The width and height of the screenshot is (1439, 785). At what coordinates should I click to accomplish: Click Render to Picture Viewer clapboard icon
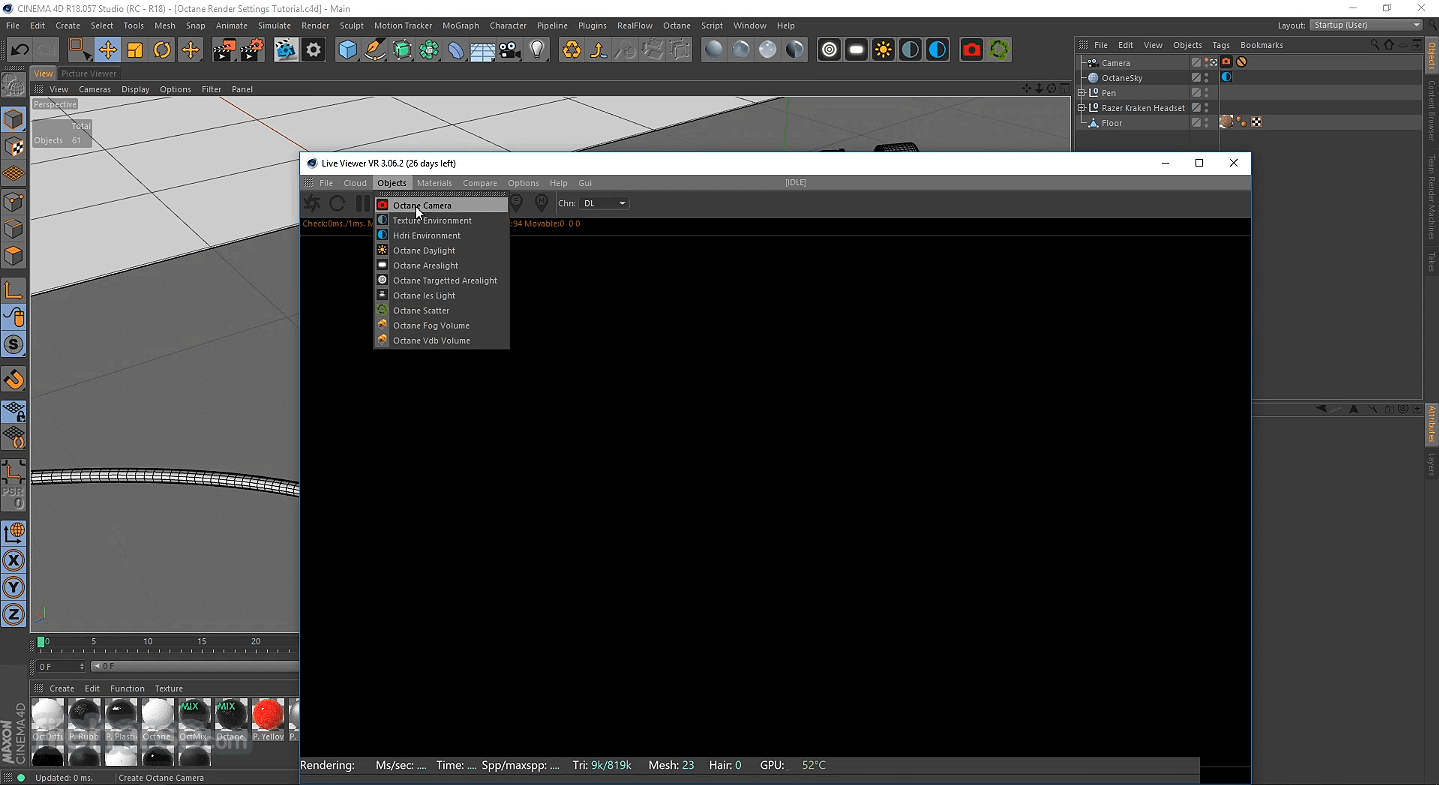224,49
